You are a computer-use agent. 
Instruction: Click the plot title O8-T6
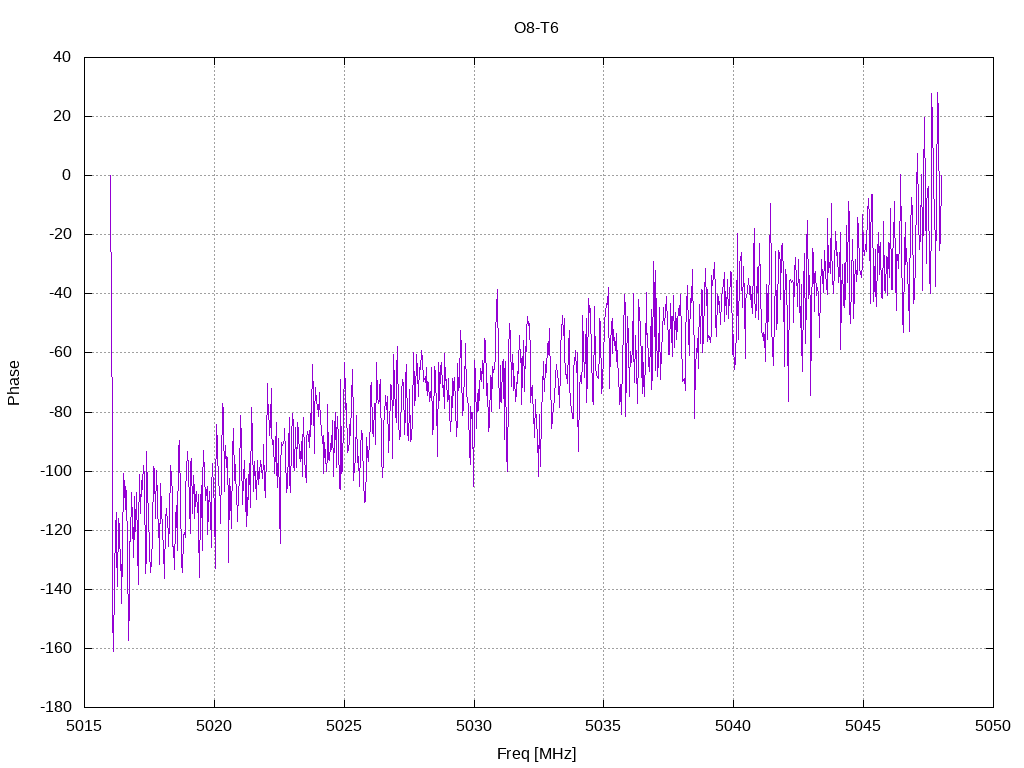coord(536,28)
